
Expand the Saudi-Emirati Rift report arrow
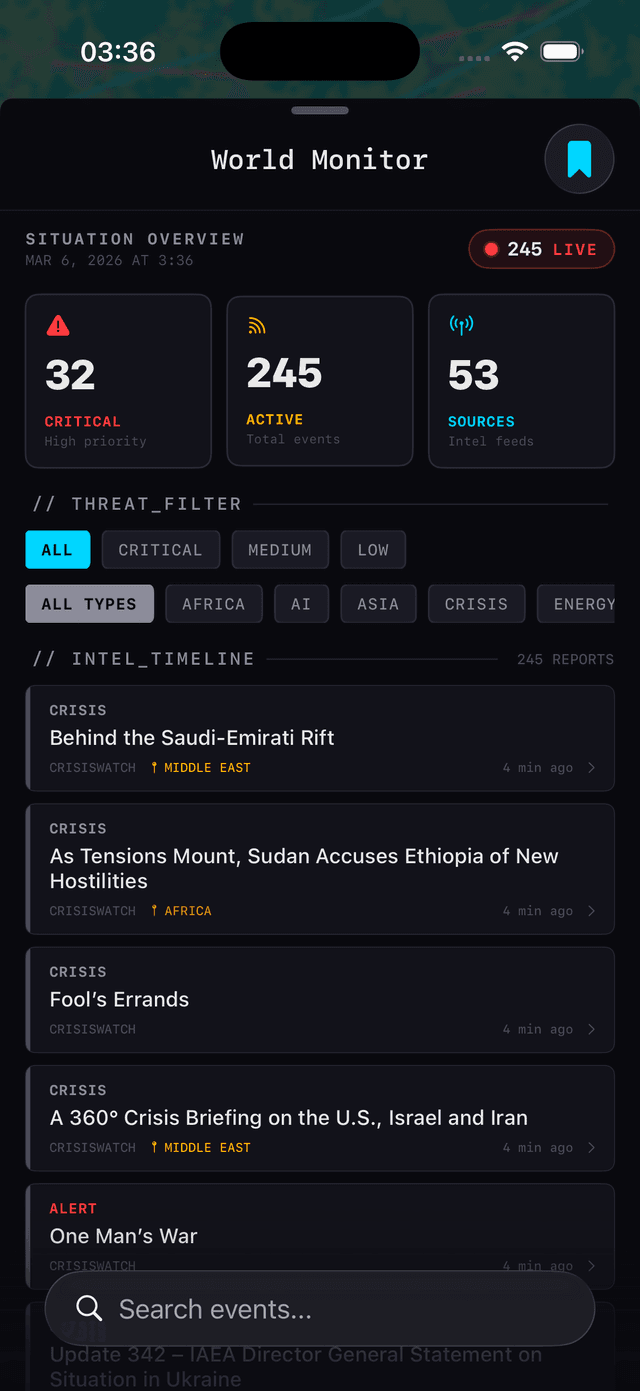pos(590,769)
